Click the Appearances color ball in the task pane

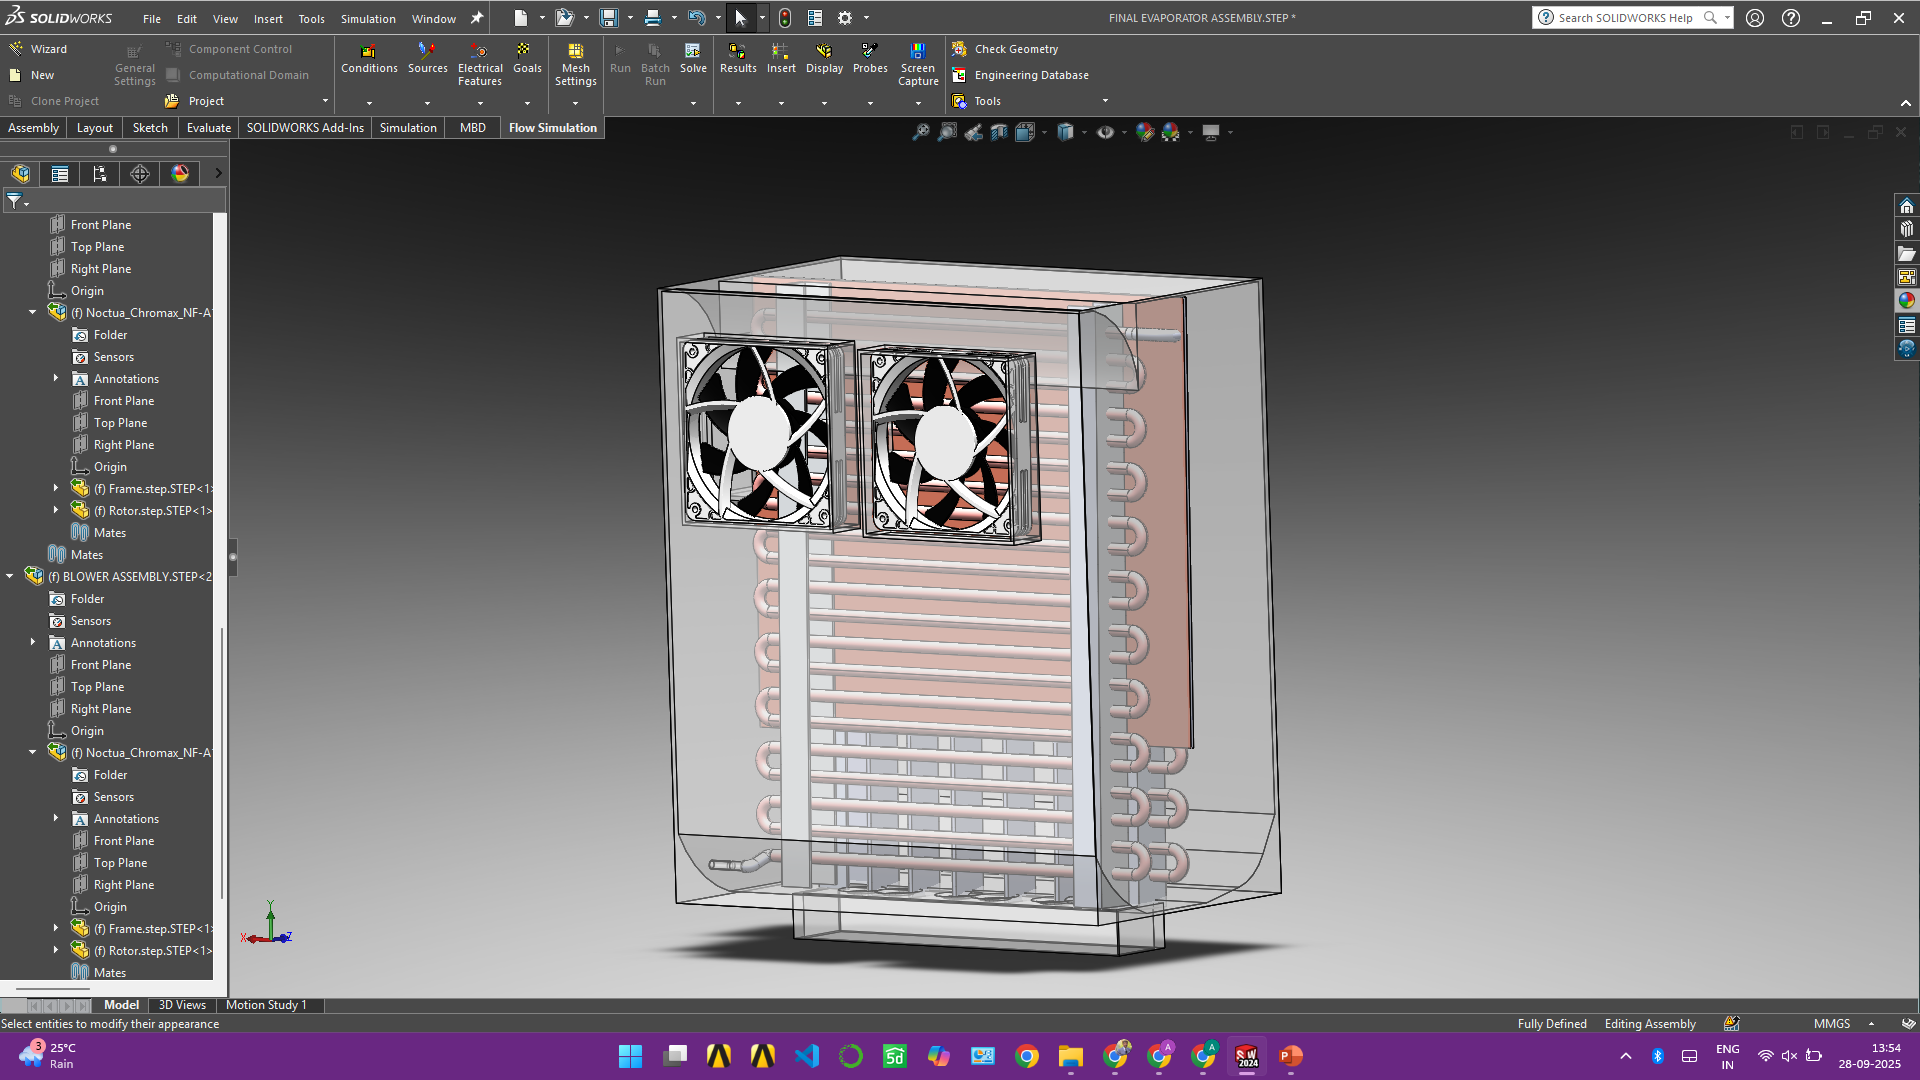point(1906,300)
